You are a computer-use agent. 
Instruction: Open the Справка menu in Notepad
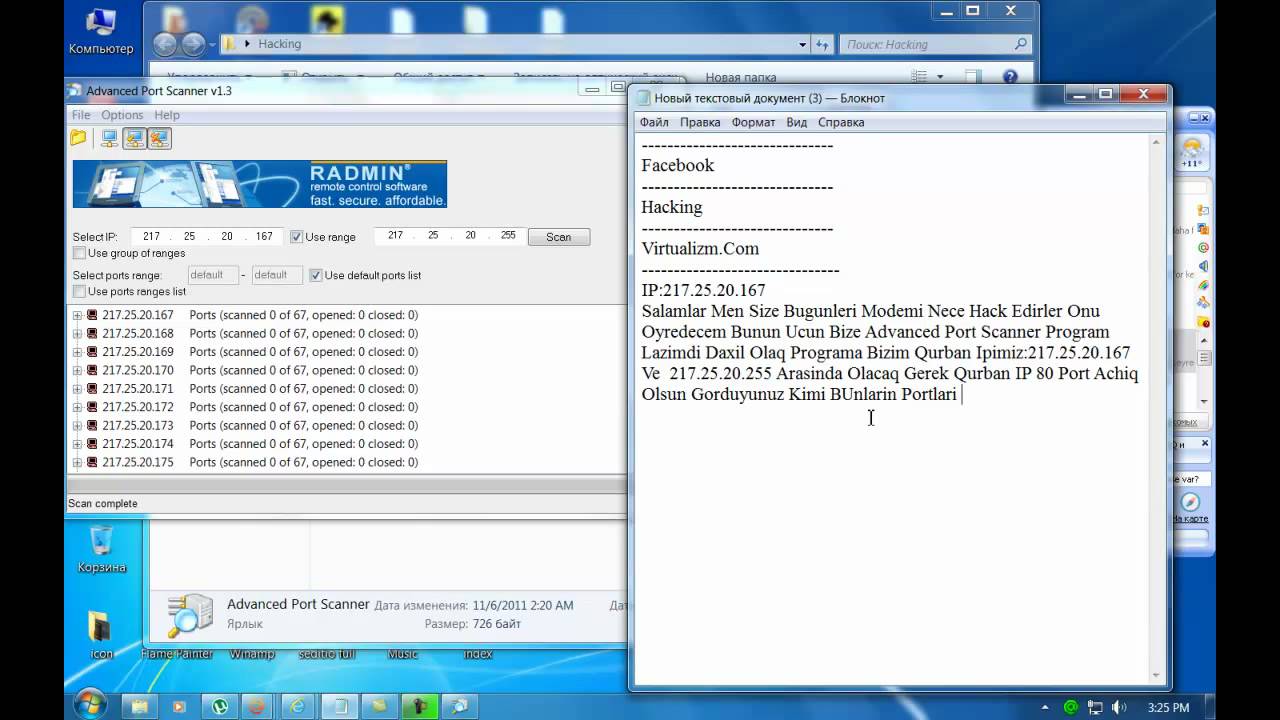click(x=841, y=122)
